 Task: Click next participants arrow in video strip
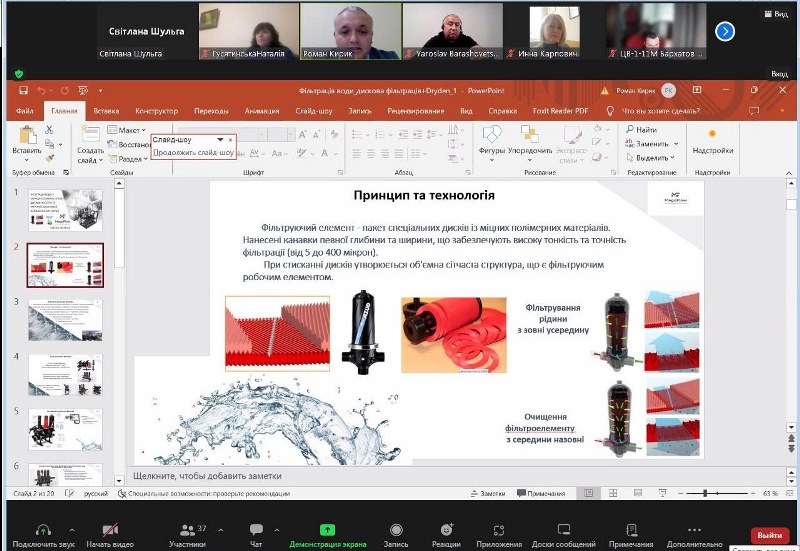click(725, 32)
